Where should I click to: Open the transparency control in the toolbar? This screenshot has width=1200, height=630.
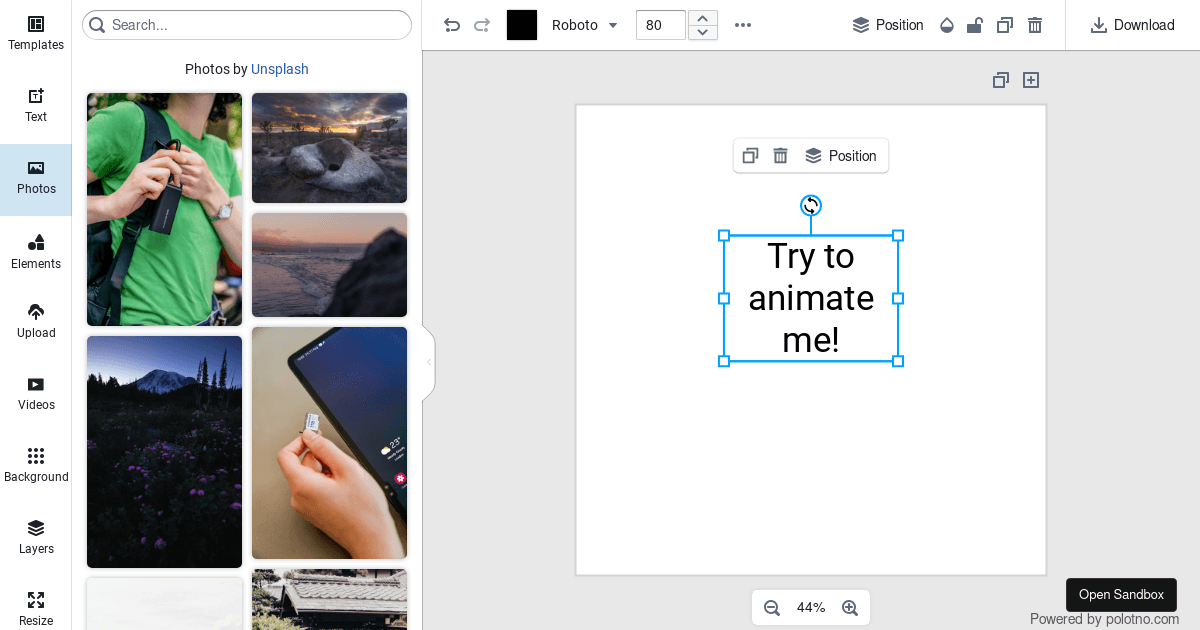pos(946,25)
